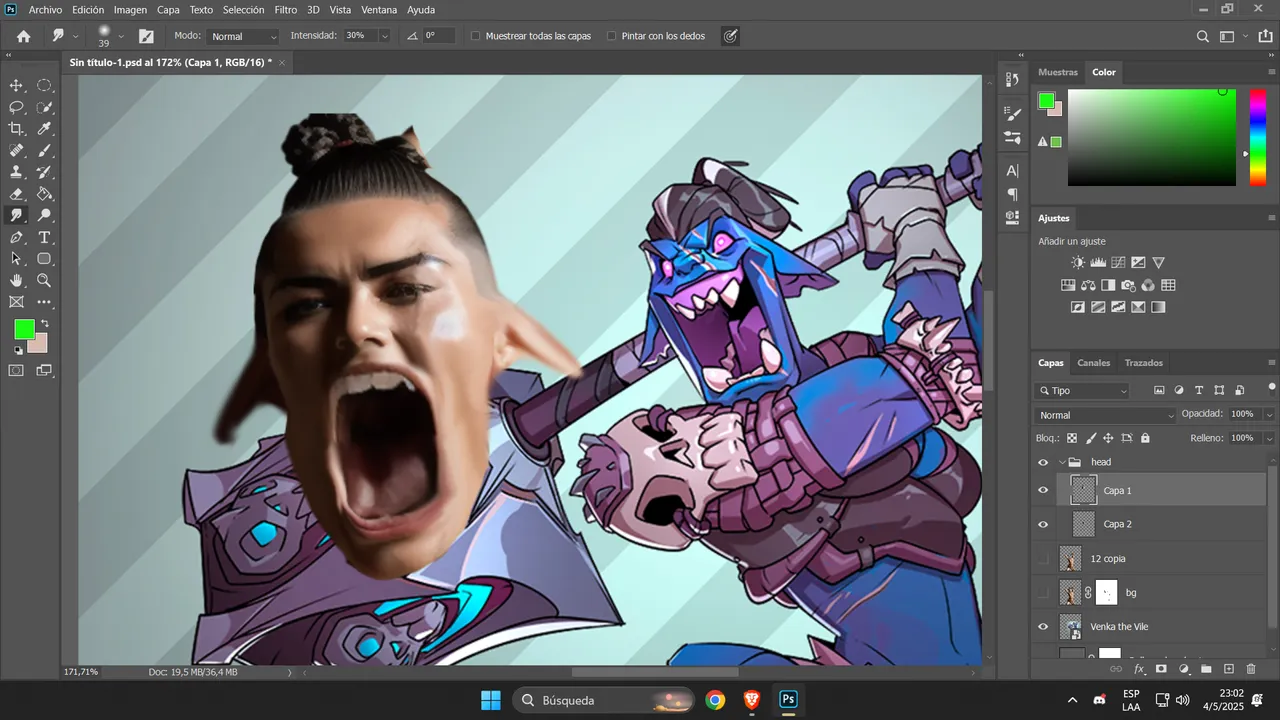The width and height of the screenshot is (1280, 720).
Task: Select the Frame tool
Action: point(16,302)
